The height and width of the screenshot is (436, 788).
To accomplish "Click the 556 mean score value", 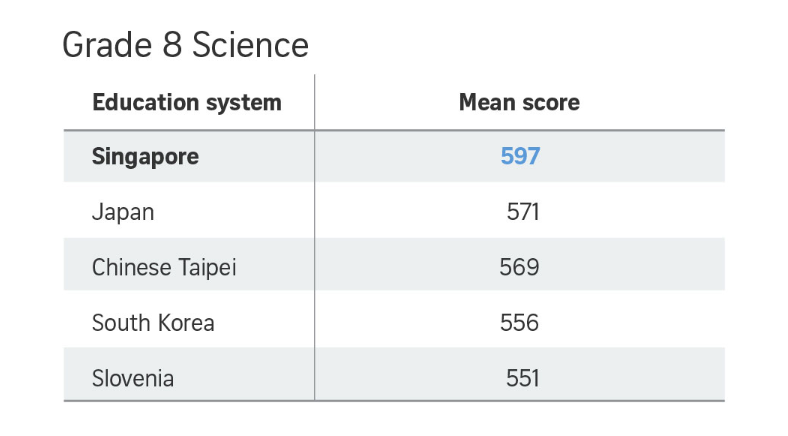I will pos(519,323).
